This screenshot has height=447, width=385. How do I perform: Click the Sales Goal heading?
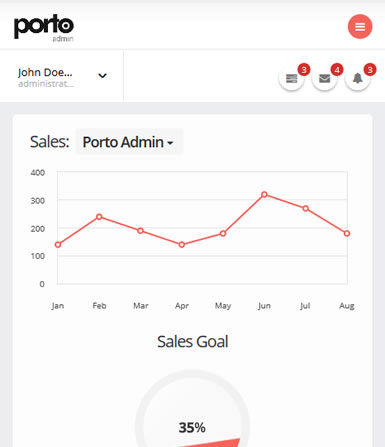coord(193,342)
